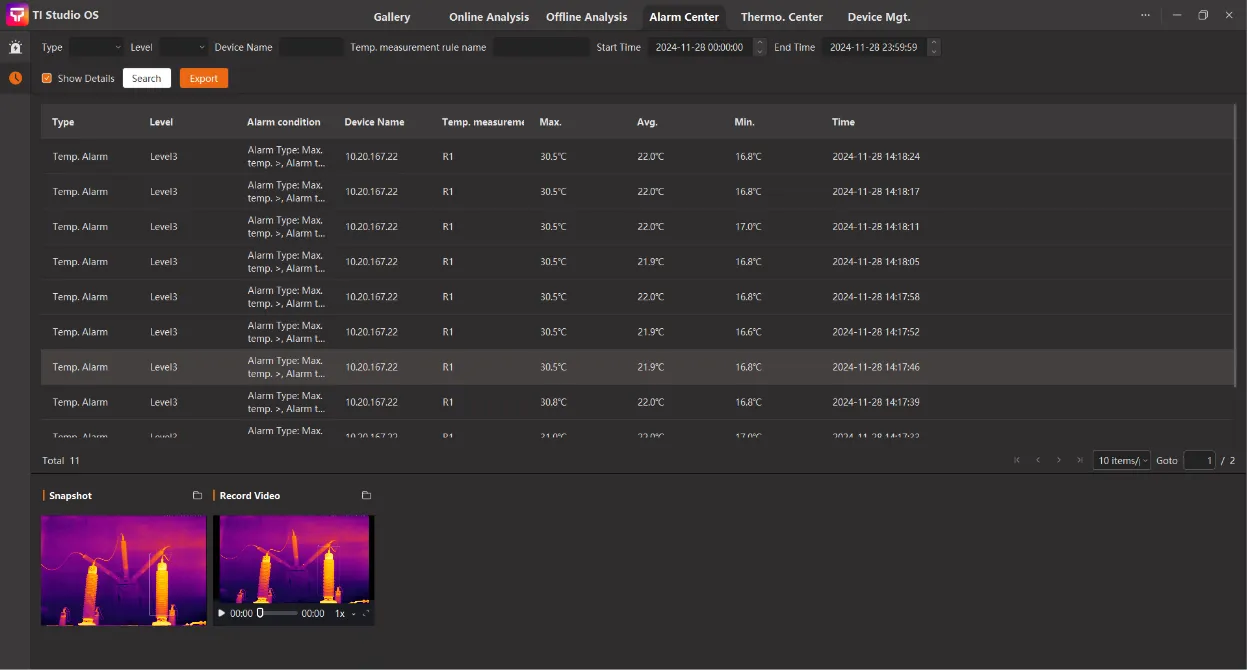
Task: Jump to the last alarm page
Action: point(1079,460)
